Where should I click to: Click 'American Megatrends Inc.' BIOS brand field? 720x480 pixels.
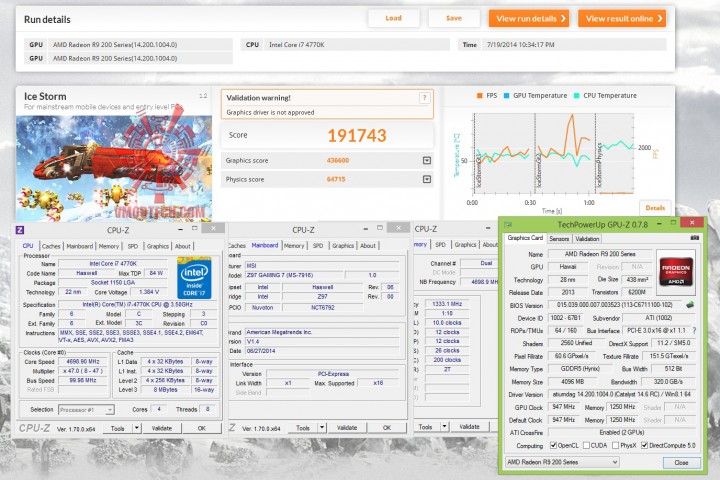322,332
